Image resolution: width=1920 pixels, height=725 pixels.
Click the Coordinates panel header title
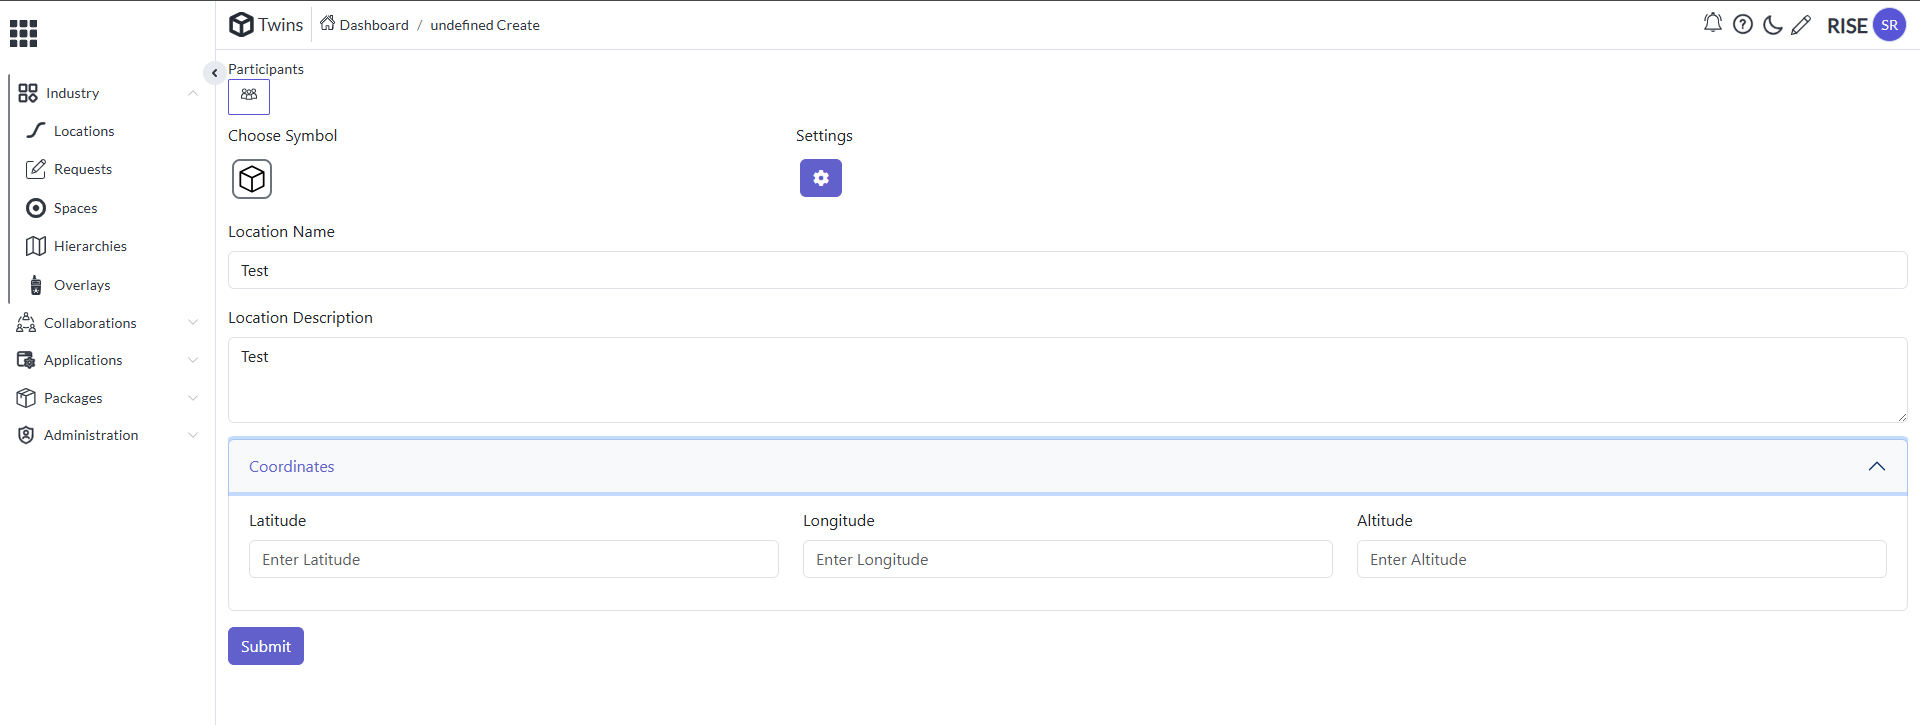(x=291, y=466)
